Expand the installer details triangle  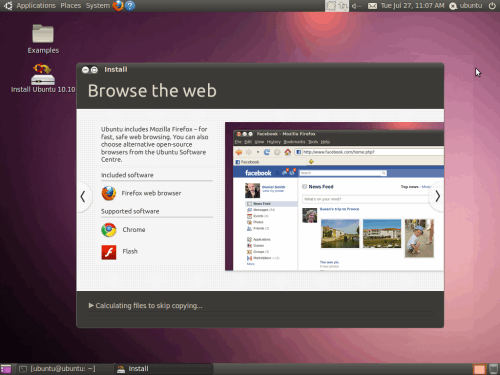[x=91, y=305]
